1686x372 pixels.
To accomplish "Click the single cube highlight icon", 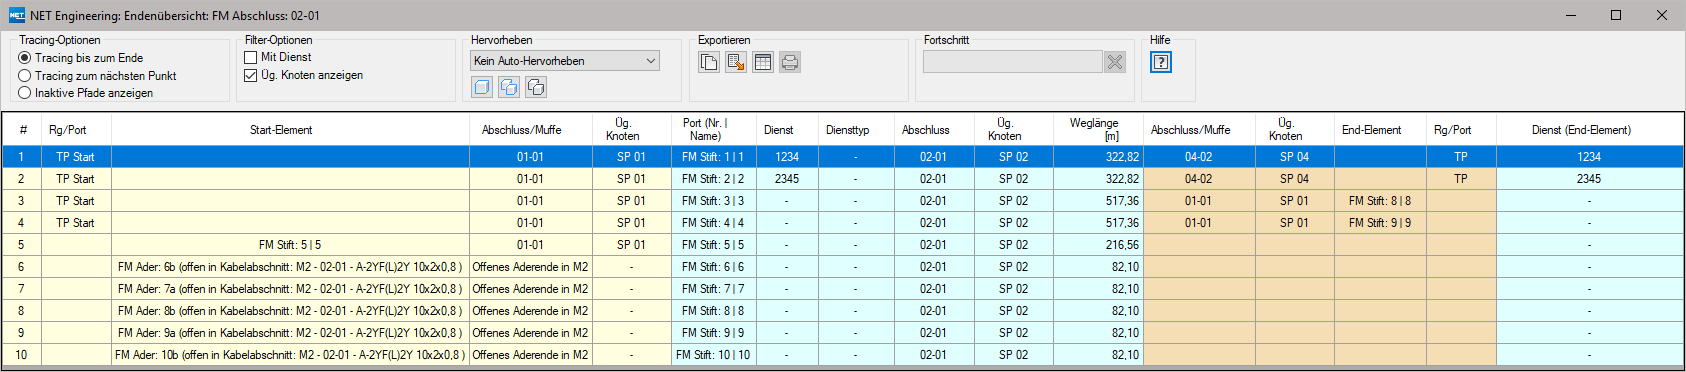I will (482, 87).
